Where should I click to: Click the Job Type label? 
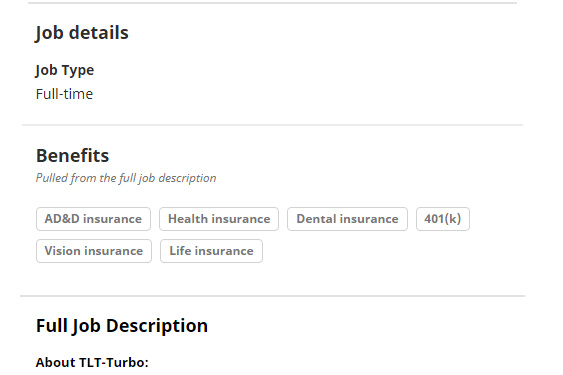[x=65, y=70]
